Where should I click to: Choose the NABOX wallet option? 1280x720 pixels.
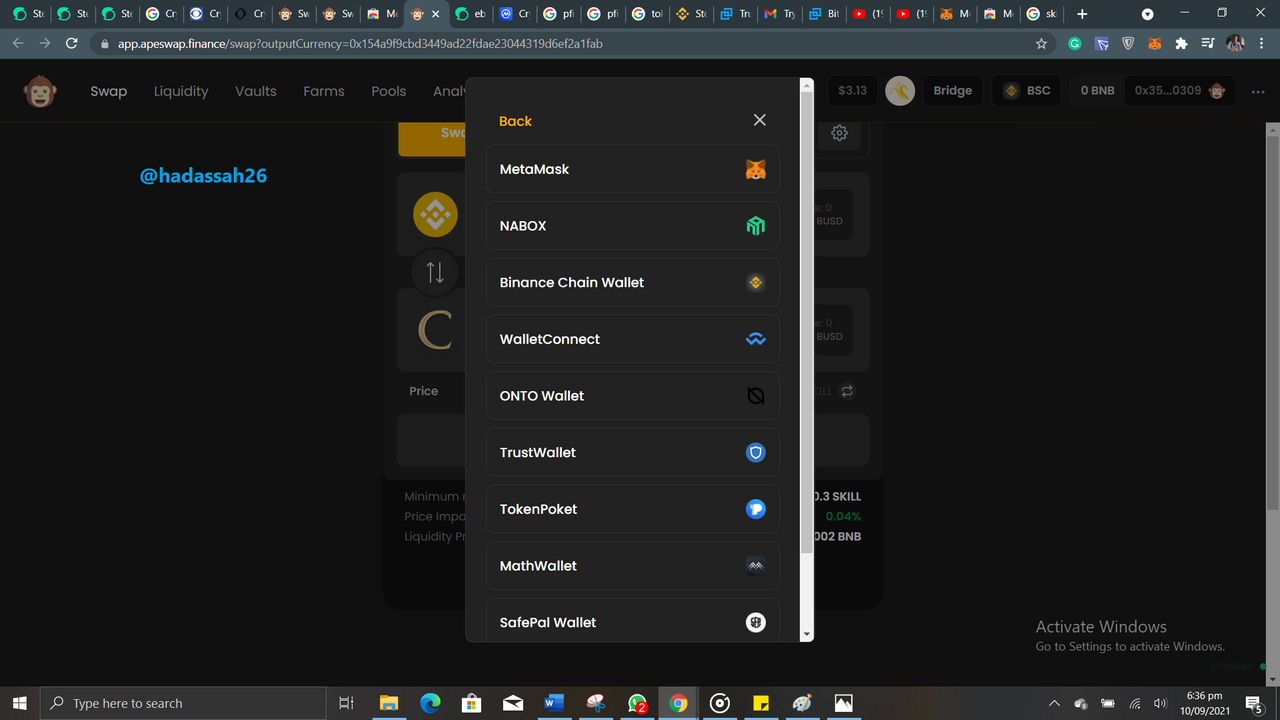632,226
